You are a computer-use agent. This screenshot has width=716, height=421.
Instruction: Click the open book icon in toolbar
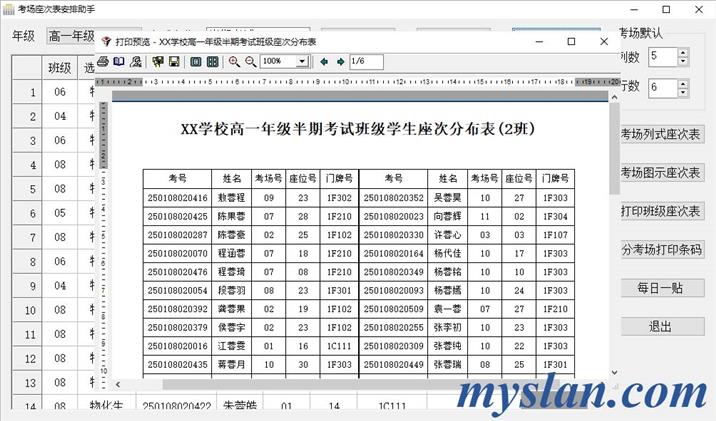pyautogui.click(x=119, y=61)
